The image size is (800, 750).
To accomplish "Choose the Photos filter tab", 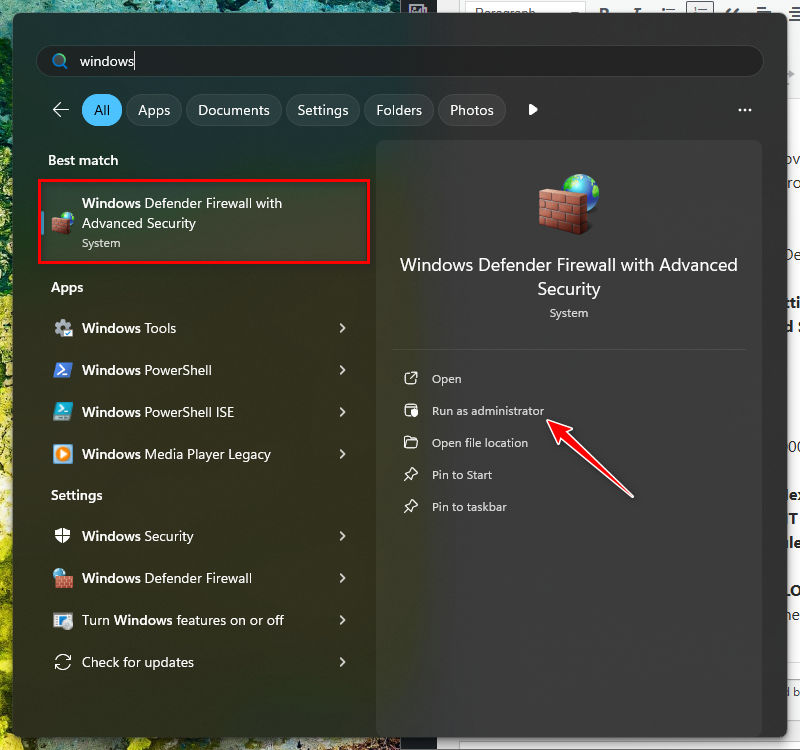I will (x=472, y=110).
